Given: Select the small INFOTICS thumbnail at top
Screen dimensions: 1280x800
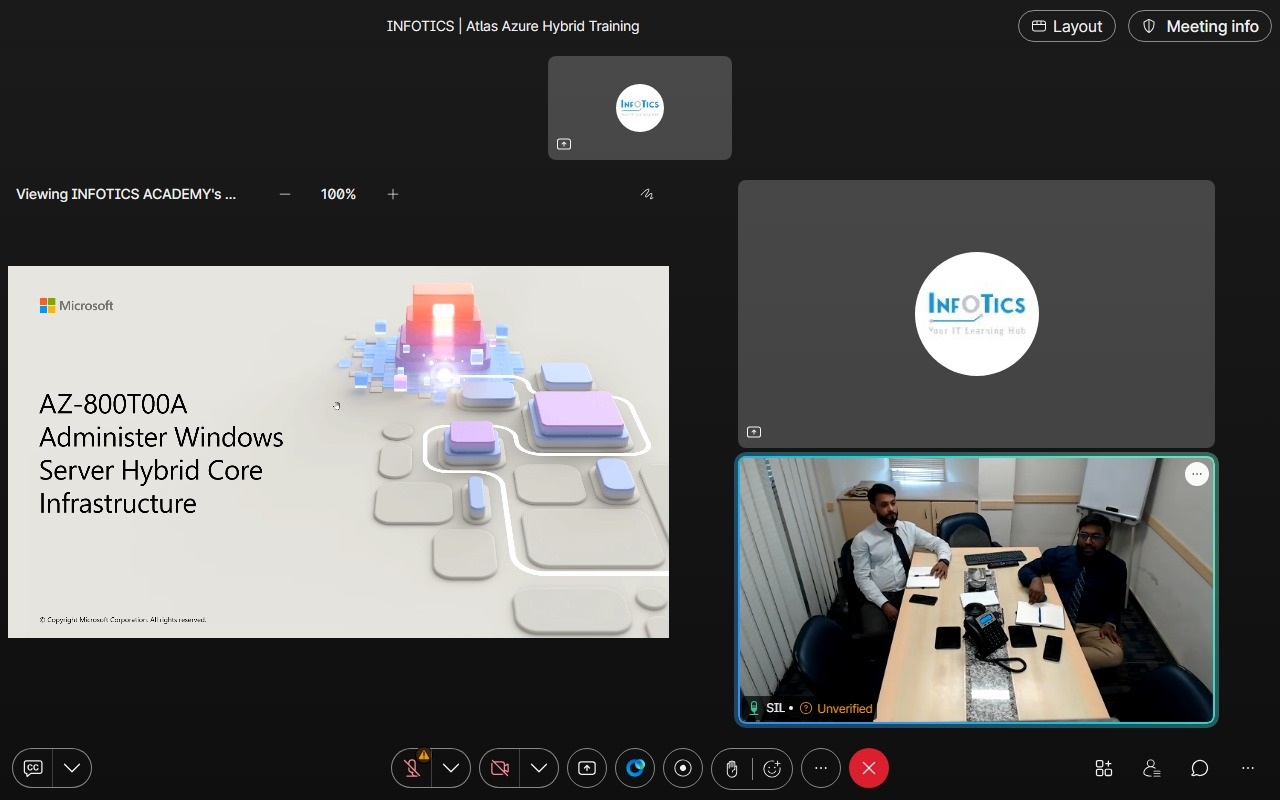Looking at the screenshot, I should [640, 108].
